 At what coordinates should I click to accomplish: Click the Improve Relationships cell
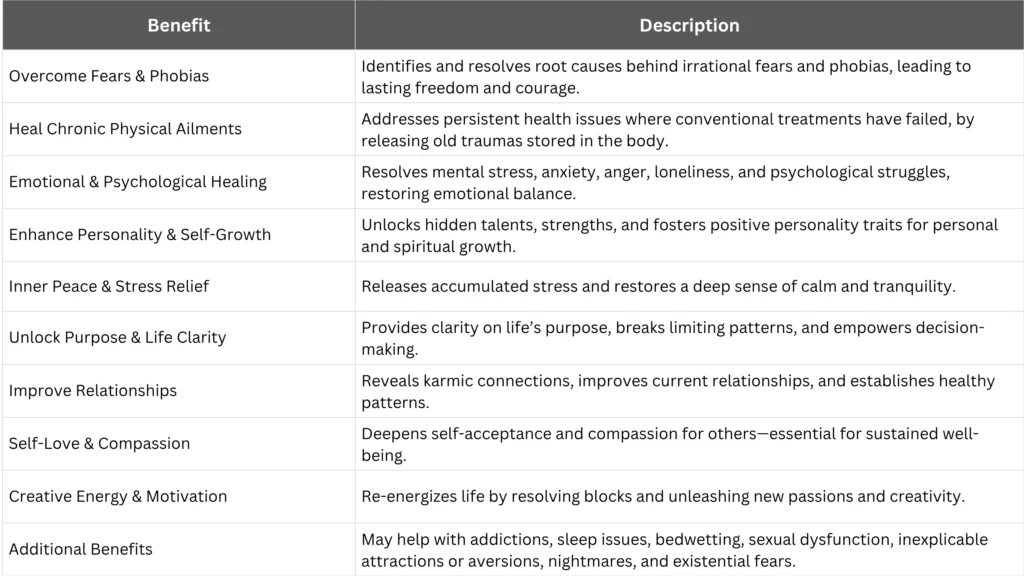point(93,391)
